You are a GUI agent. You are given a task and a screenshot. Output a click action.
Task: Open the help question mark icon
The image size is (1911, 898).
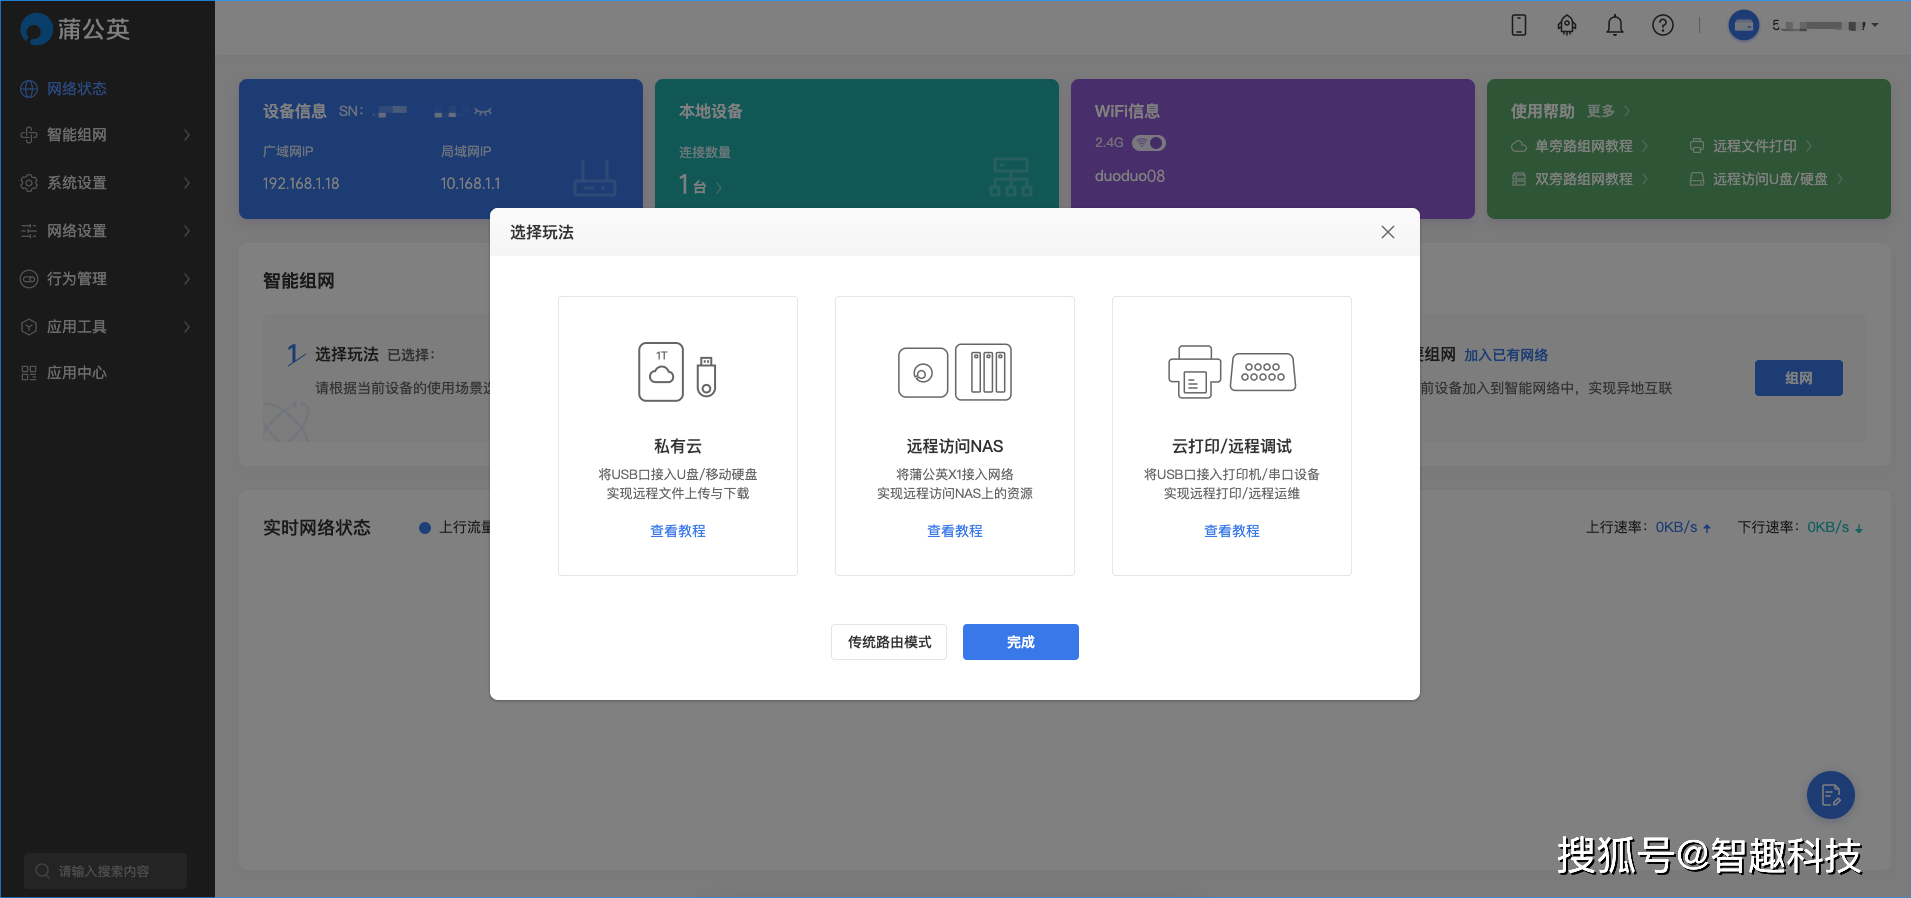[1663, 25]
